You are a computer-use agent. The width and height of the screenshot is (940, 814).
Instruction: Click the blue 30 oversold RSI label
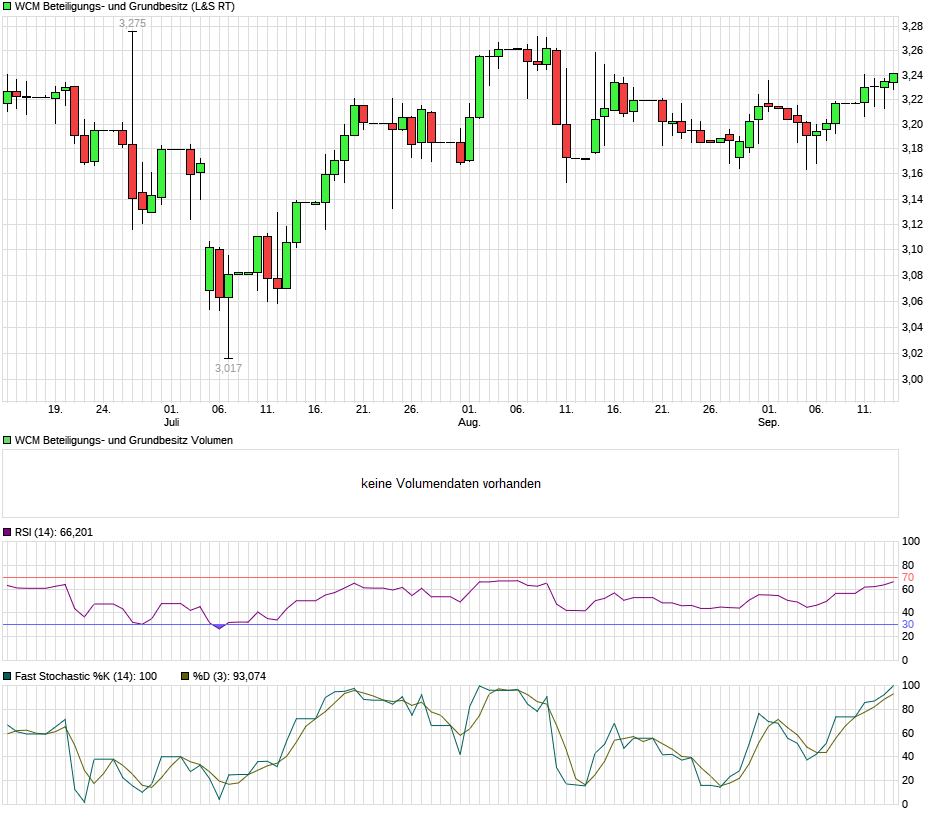click(x=908, y=625)
